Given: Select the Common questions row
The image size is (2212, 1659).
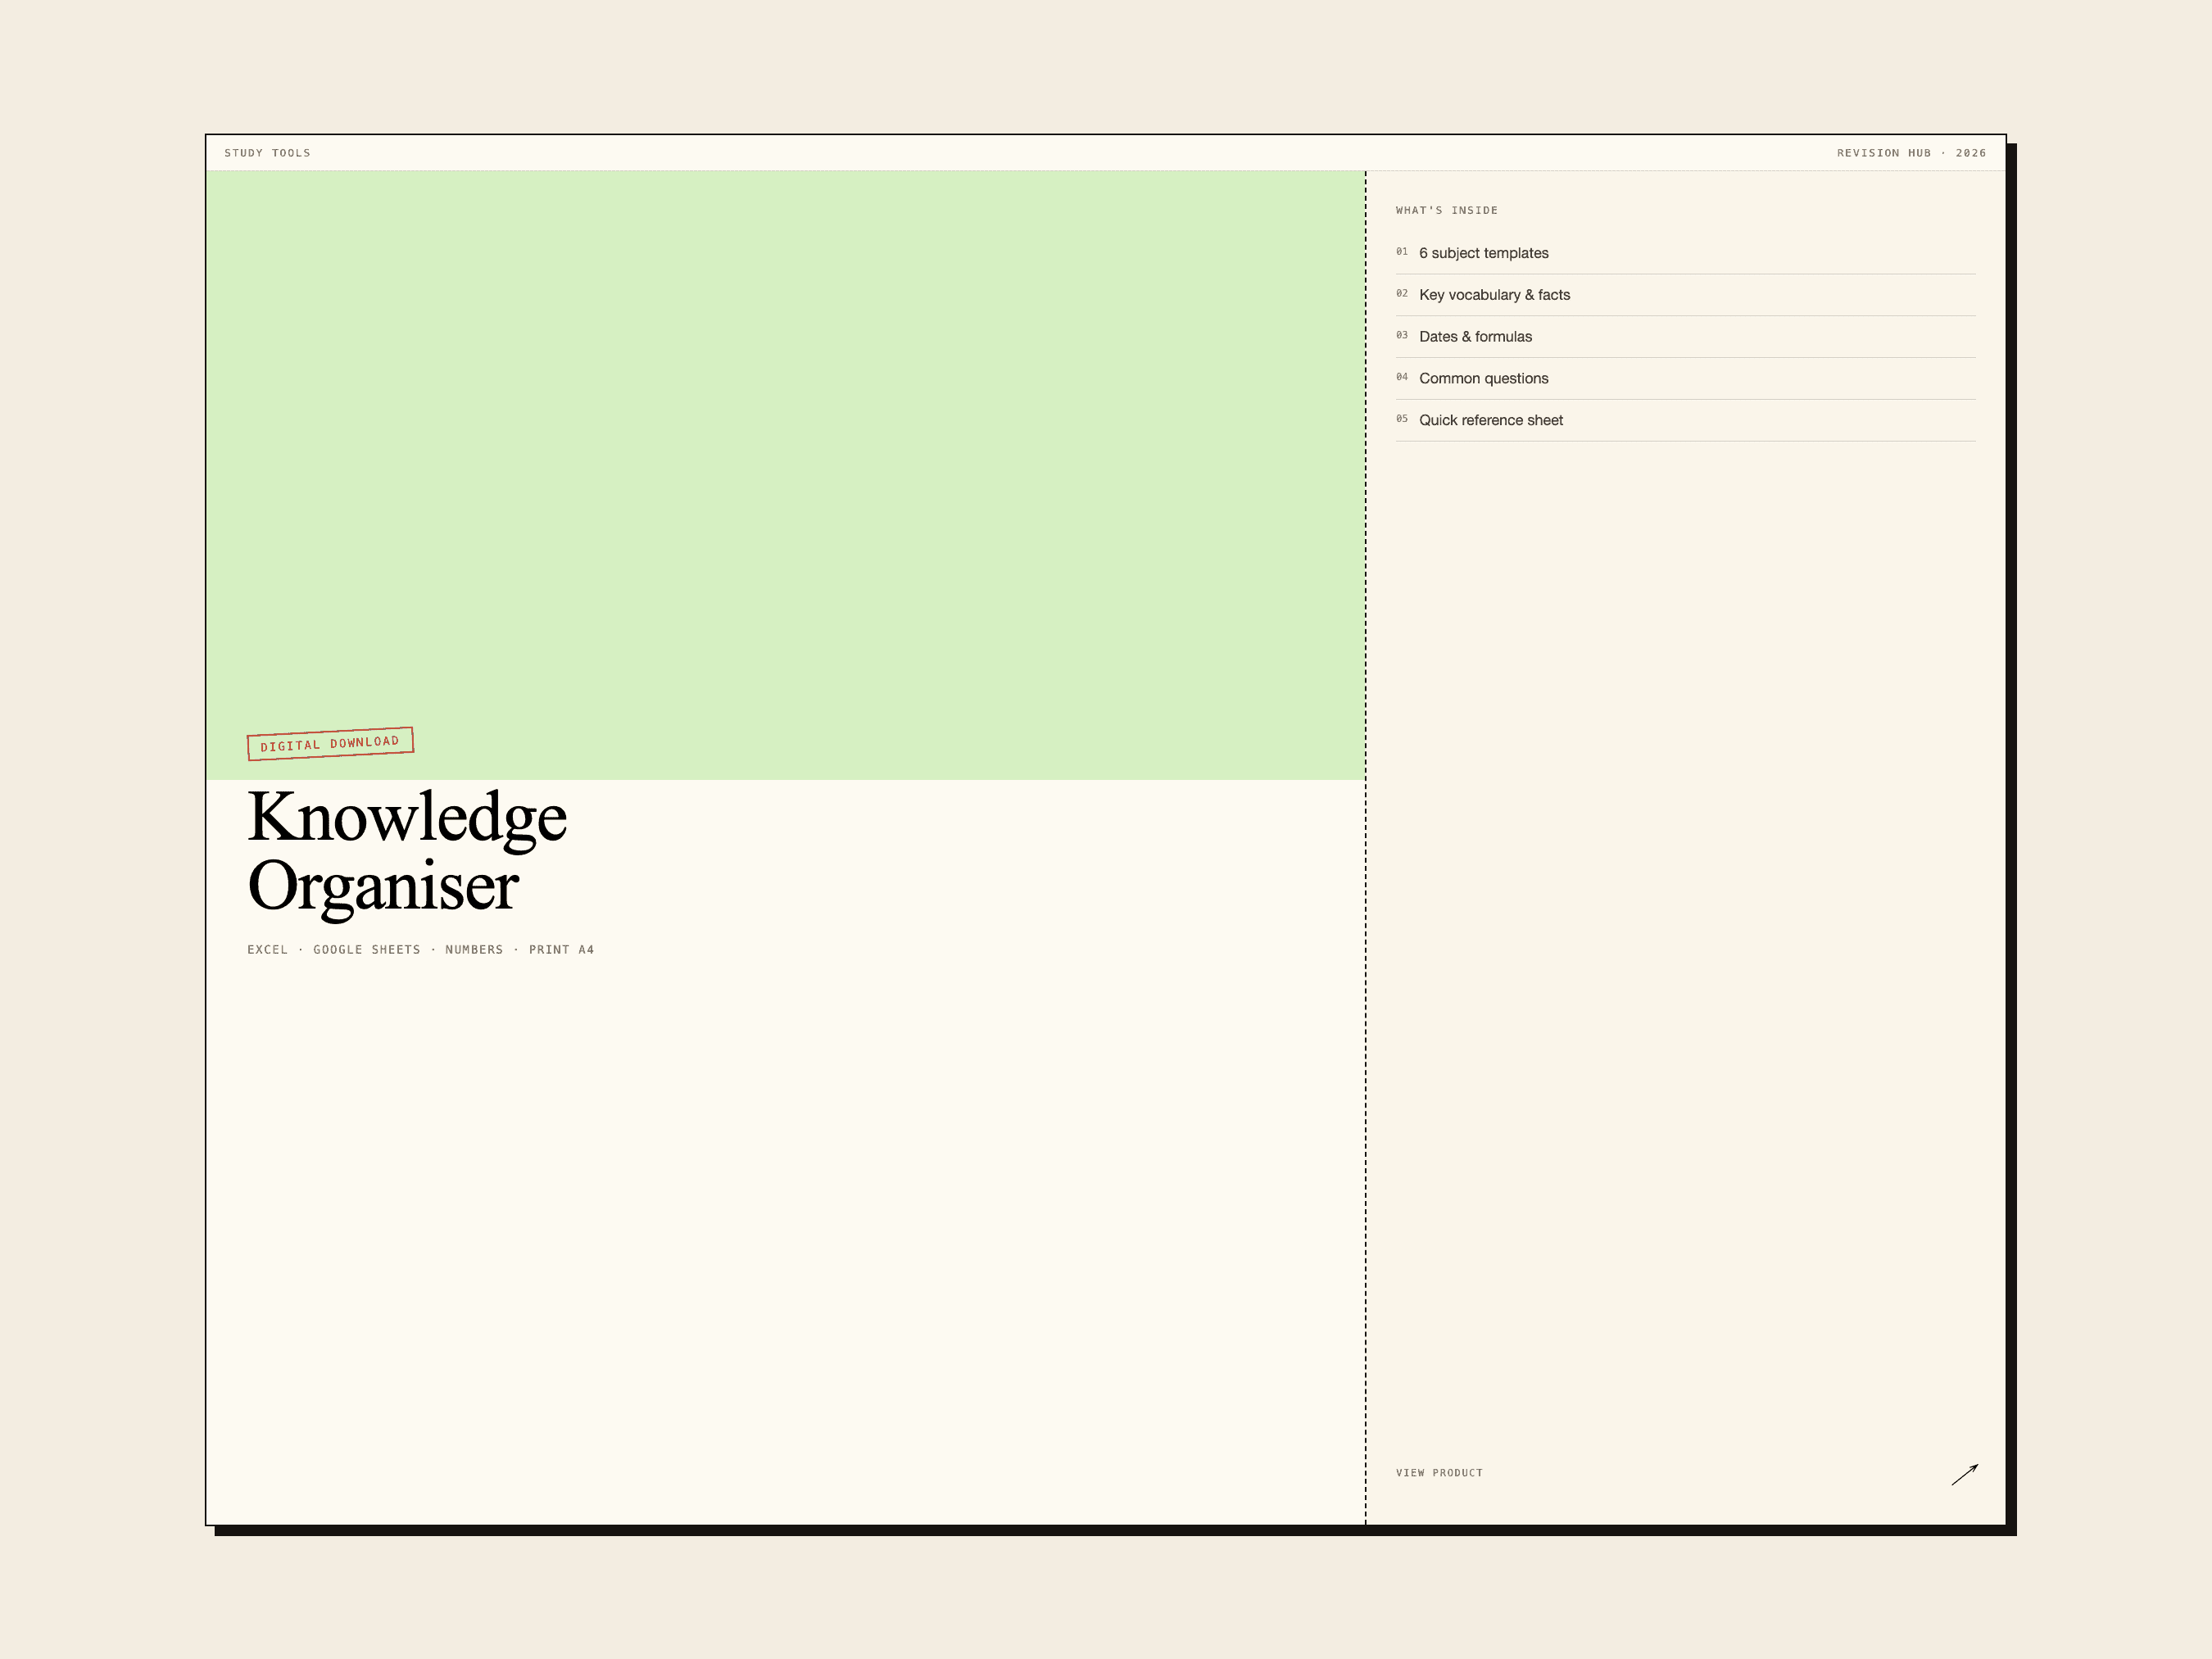Looking at the screenshot, I should [x=1685, y=379].
